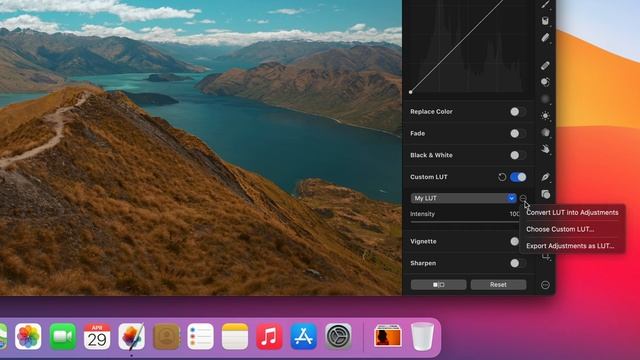This screenshot has height=360, width=640.
Task: Select the Color Fill paint bucket tool
Action: (x=545, y=20)
